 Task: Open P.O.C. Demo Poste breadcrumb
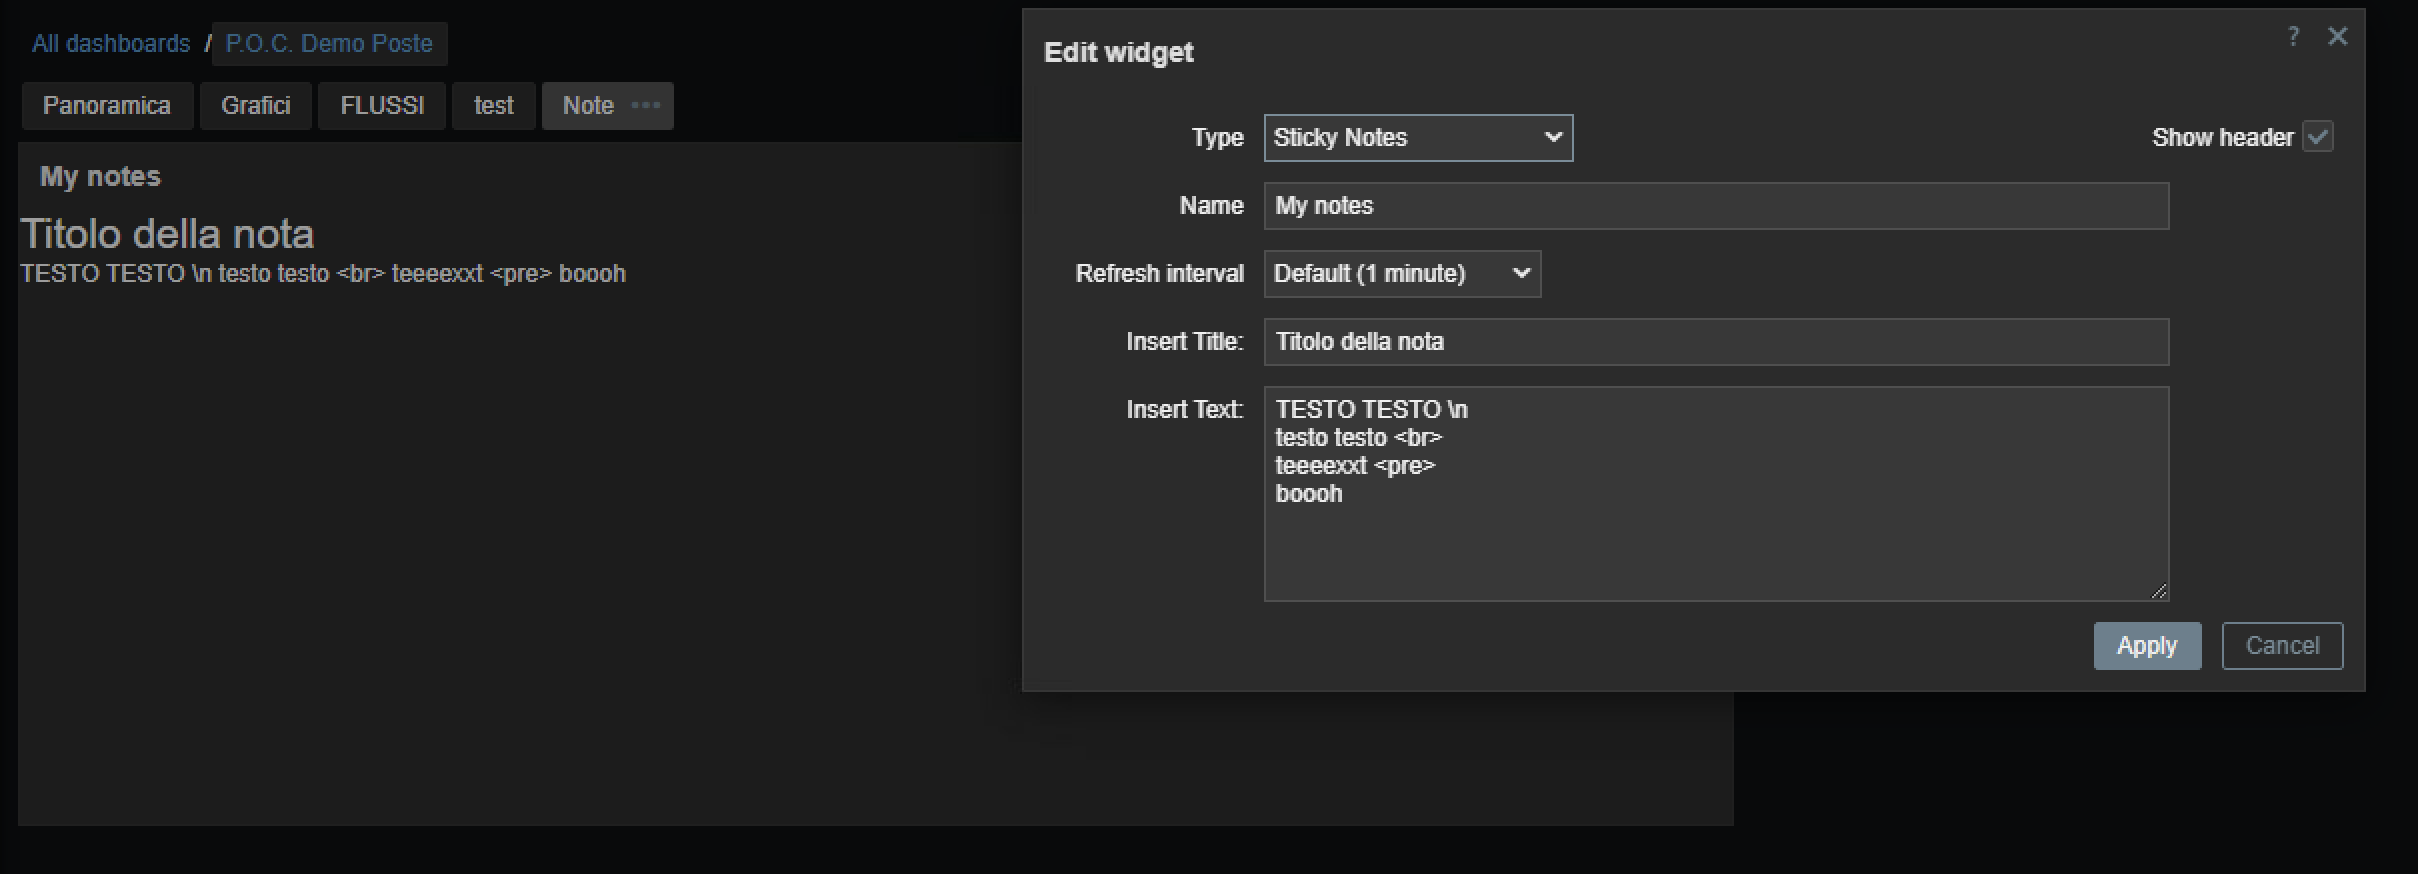tap(329, 44)
